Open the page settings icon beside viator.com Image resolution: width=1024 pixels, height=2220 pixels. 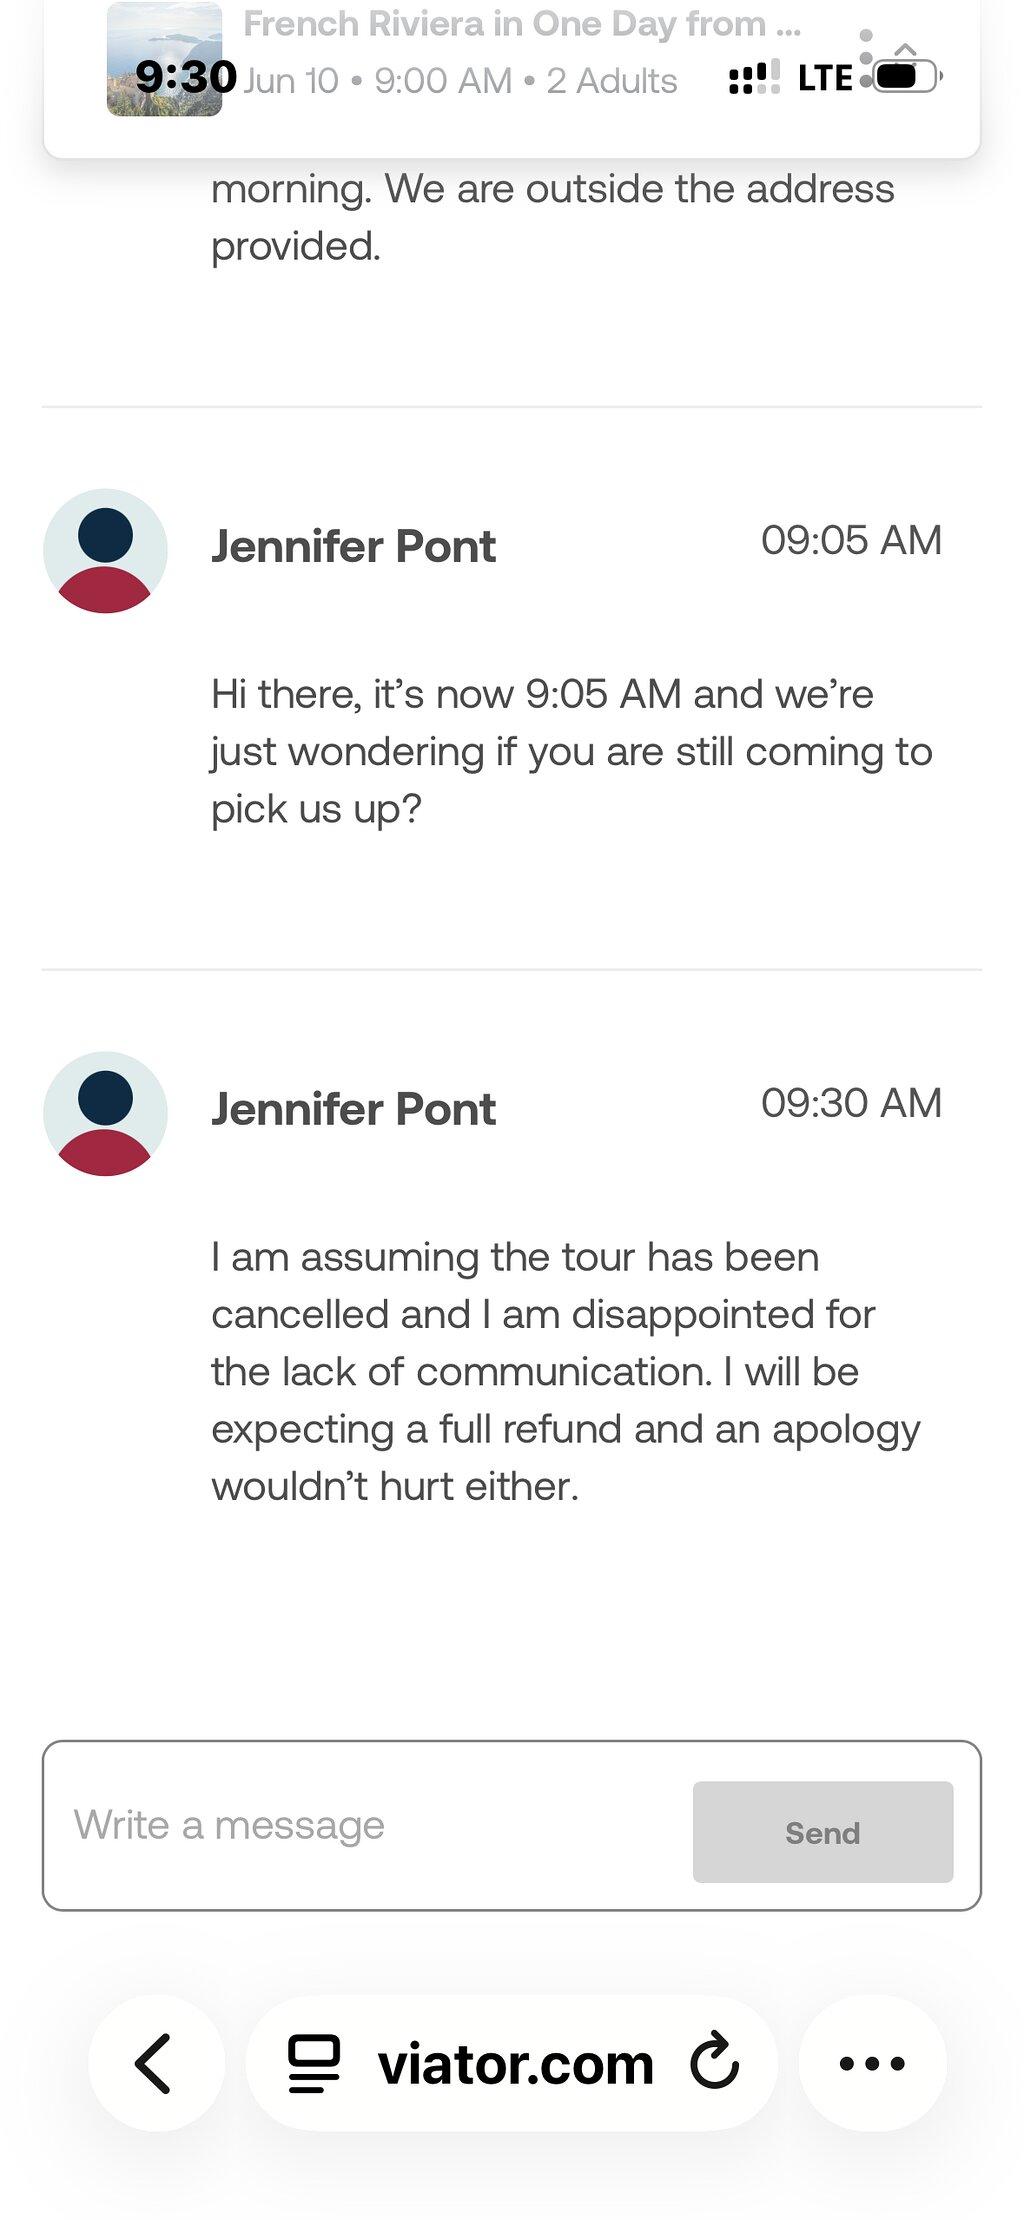(x=314, y=2064)
